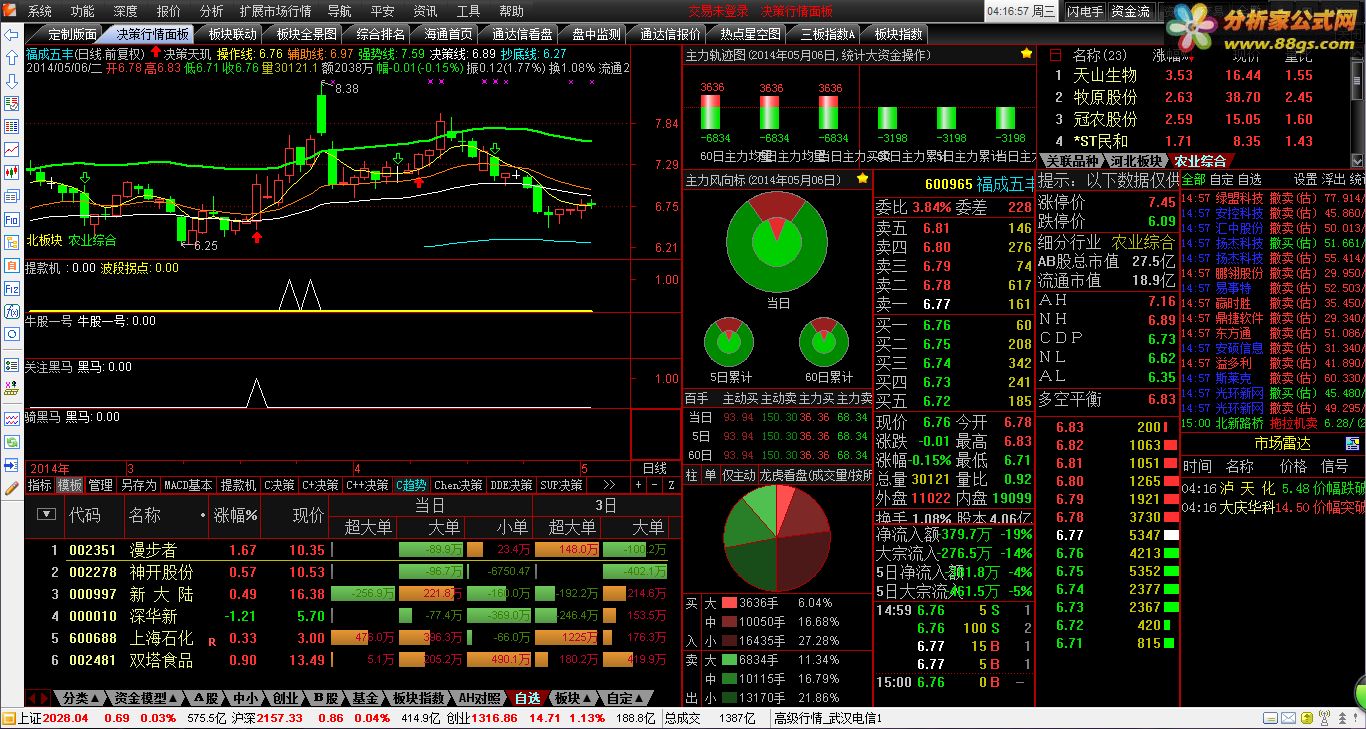This screenshot has height=729, width=1366.
Task: Click the minus zoom button in indicator bar
Action: pyautogui.click(x=654, y=485)
